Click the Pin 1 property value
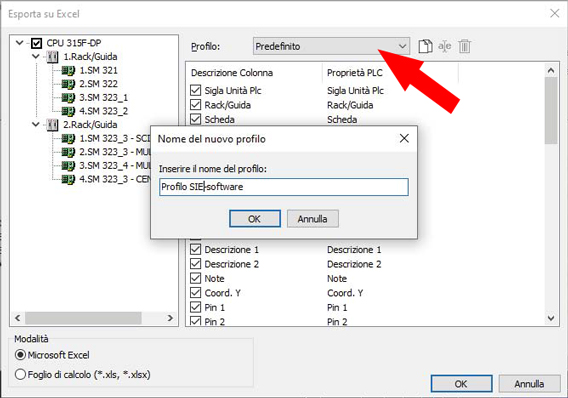This screenshot has height=398, width=568. tap(337, 307)
